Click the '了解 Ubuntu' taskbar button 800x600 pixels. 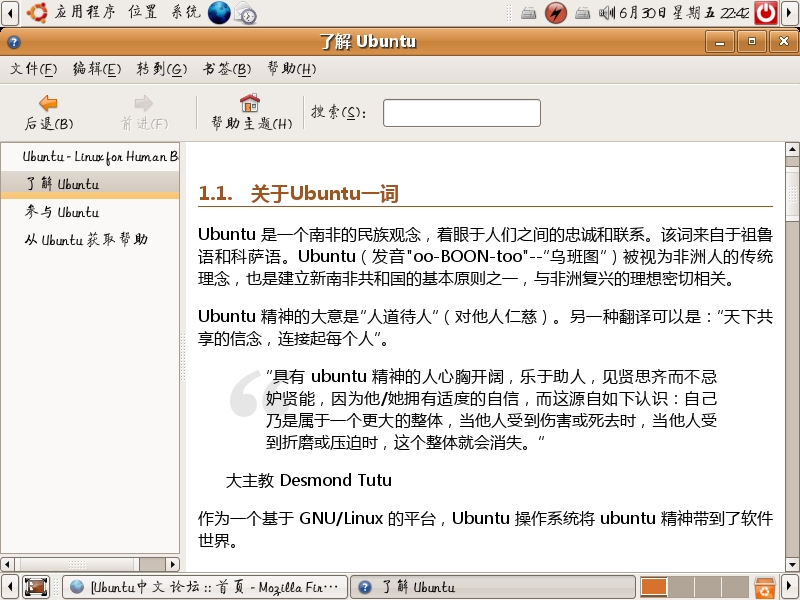click(493, 587)
